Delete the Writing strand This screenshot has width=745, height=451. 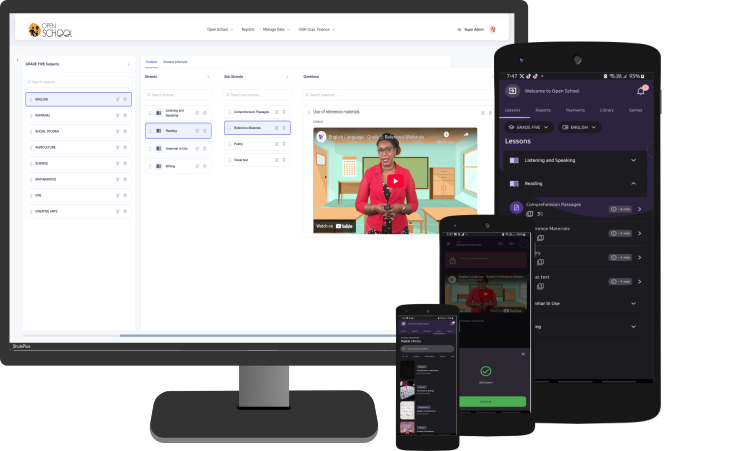pyautogui.click(x=205, y=166)
